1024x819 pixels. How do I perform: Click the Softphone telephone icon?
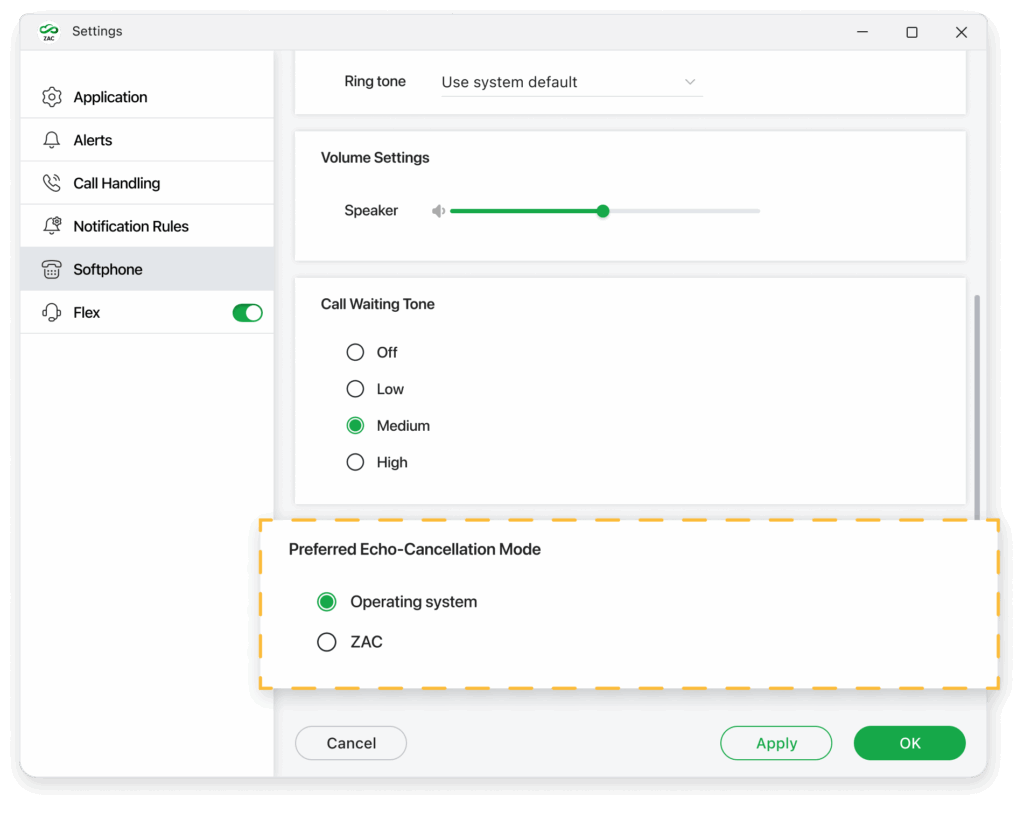pyautogui.click(x=51, y=269)
